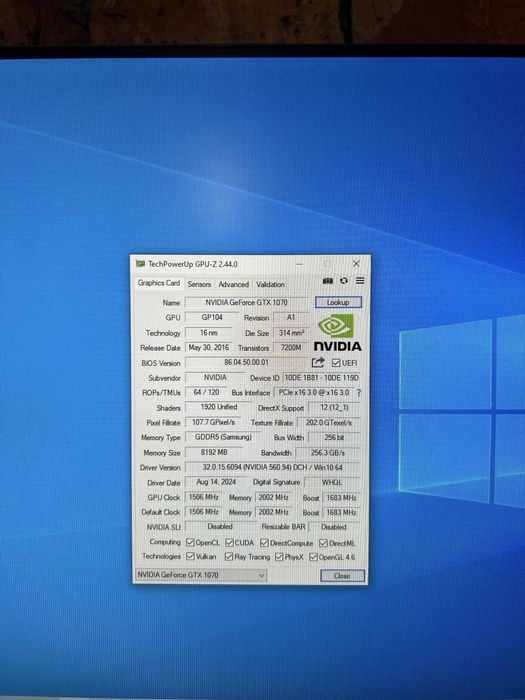Click the Die Size value 314 mm²

pyautogui.click(x=291, y=333)
